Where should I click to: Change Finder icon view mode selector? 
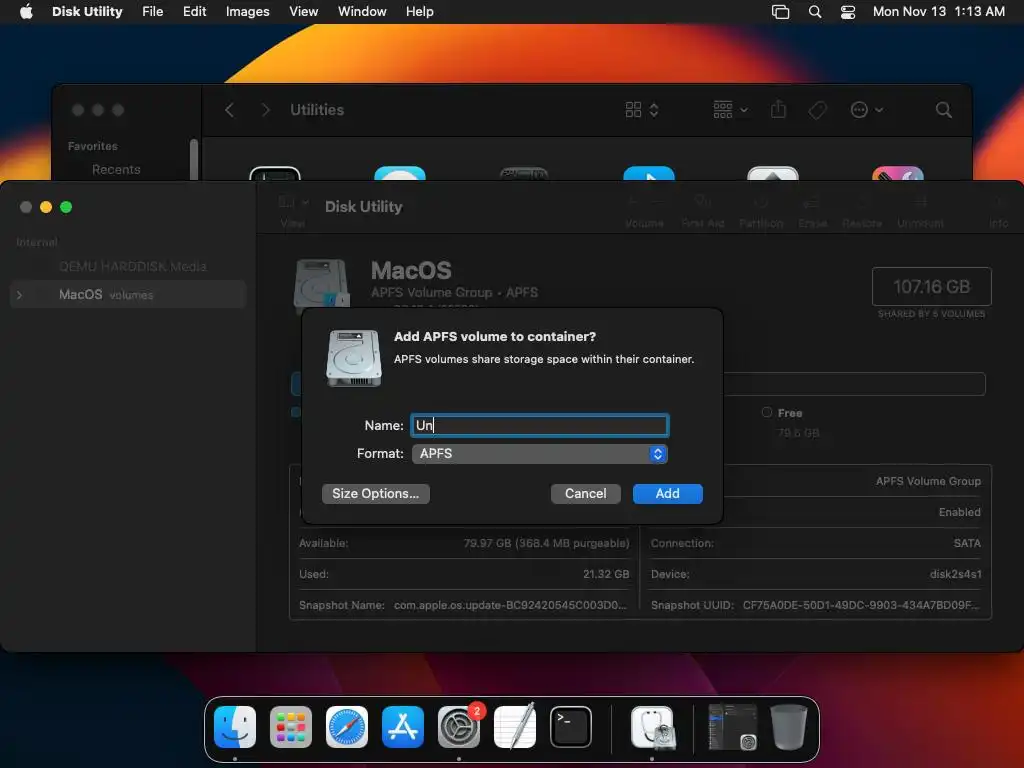641,110
